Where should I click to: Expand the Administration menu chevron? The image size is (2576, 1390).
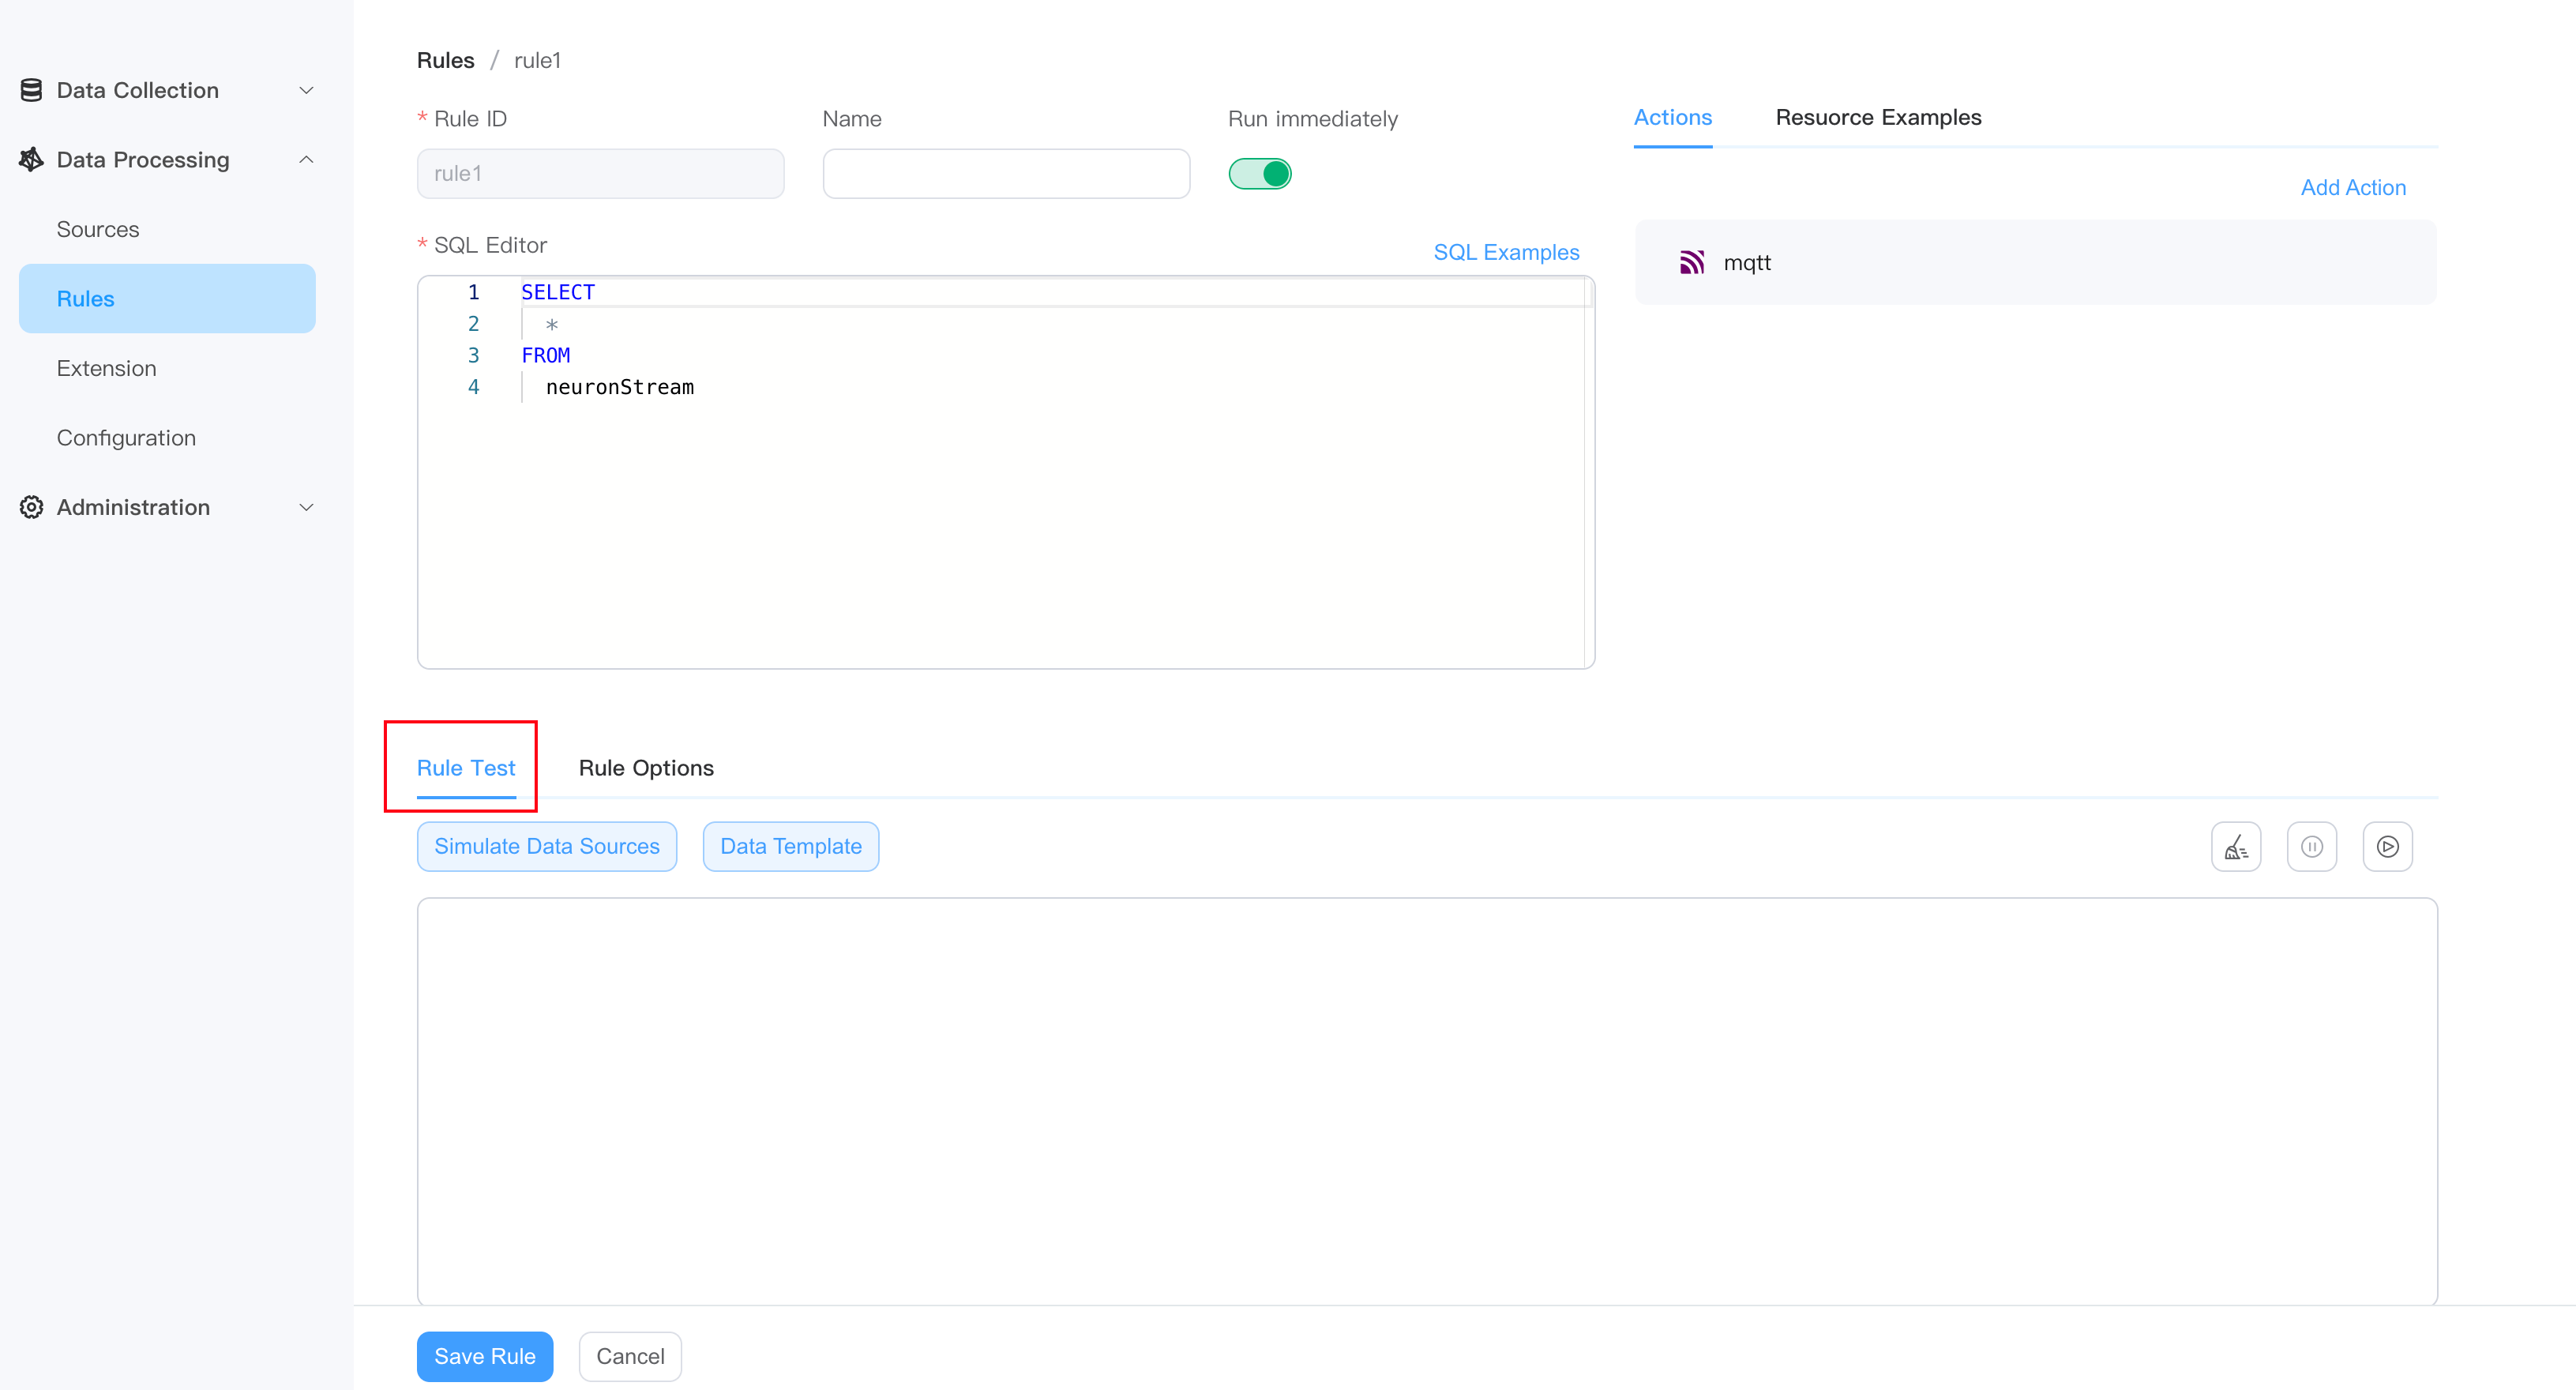tap(307, 507)
